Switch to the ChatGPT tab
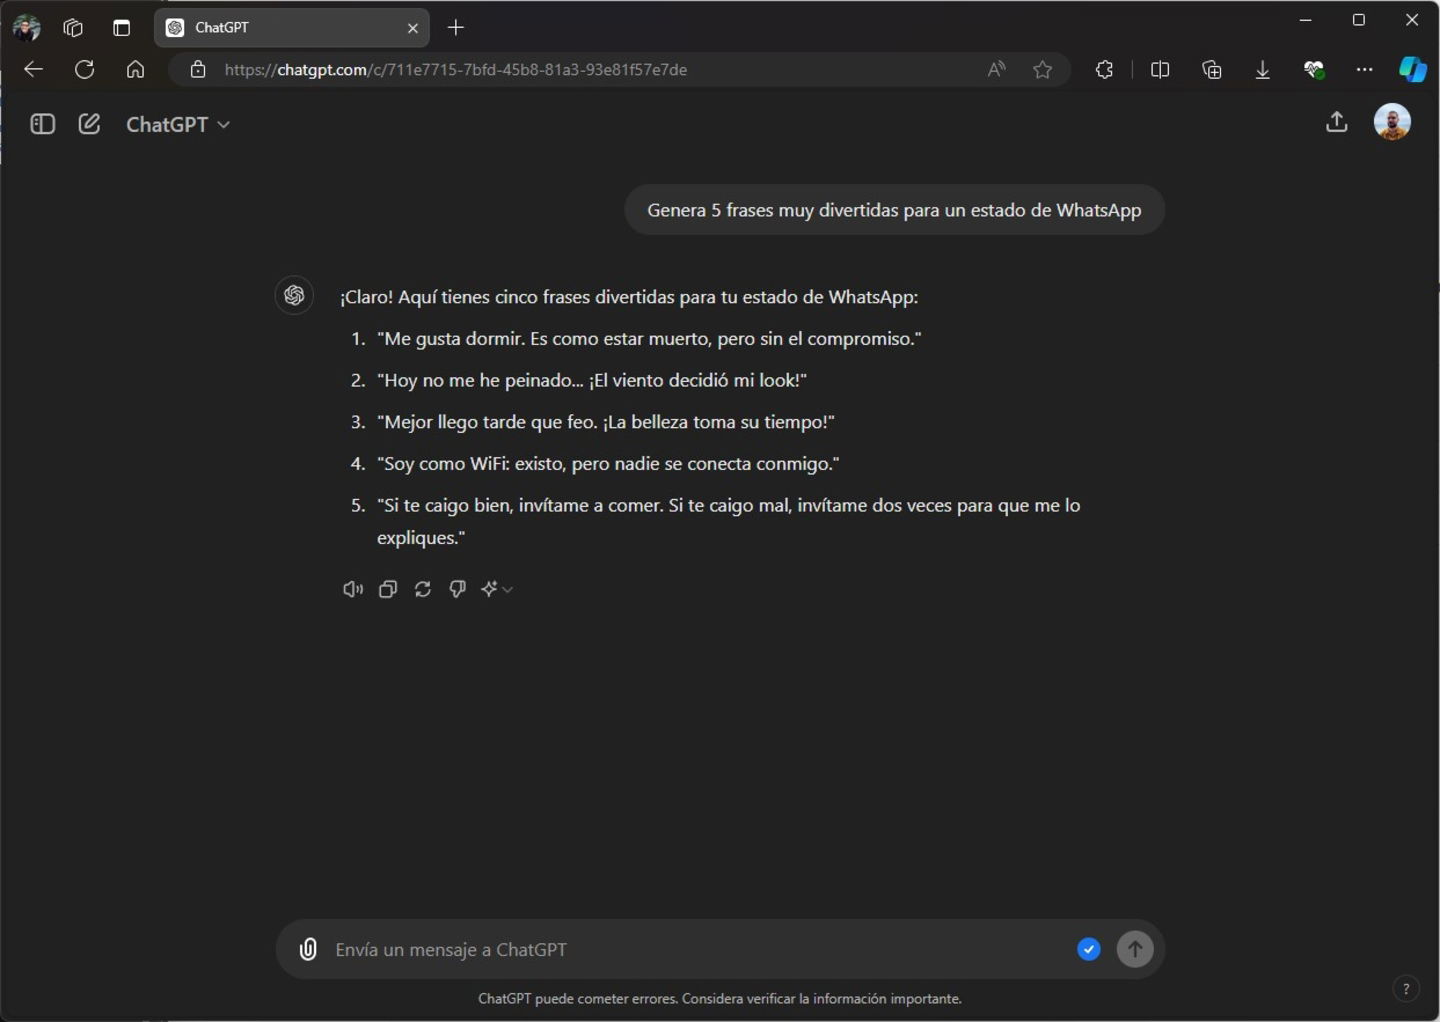The width and height of the screenshot is (1440, 1022). 291,27
